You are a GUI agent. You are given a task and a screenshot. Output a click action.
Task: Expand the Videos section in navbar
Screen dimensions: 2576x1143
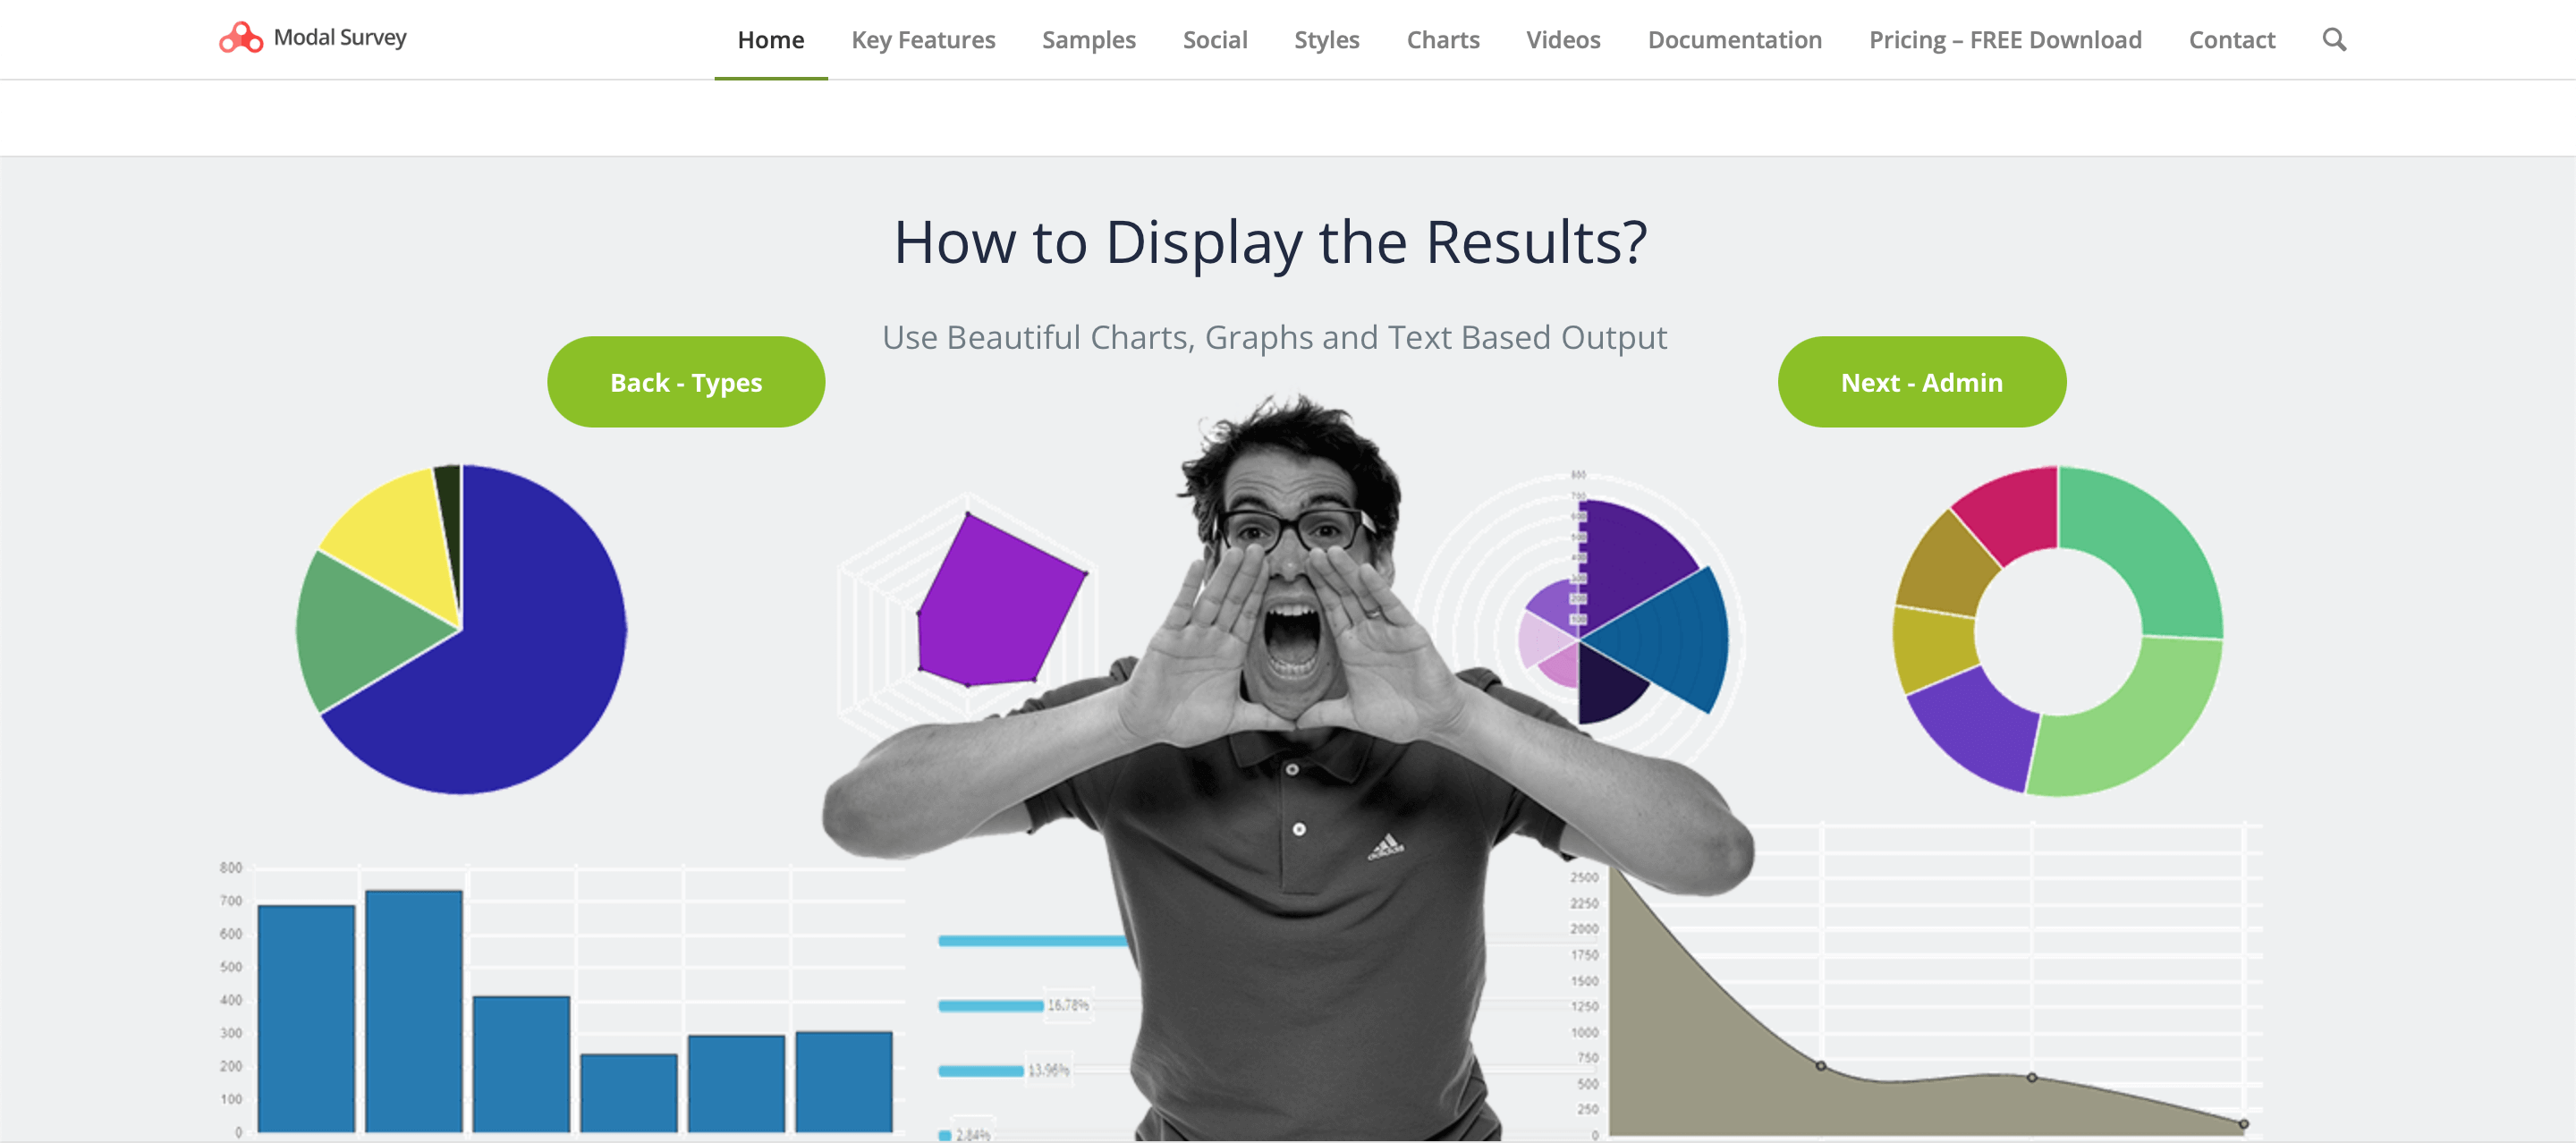click(1563, 39)
